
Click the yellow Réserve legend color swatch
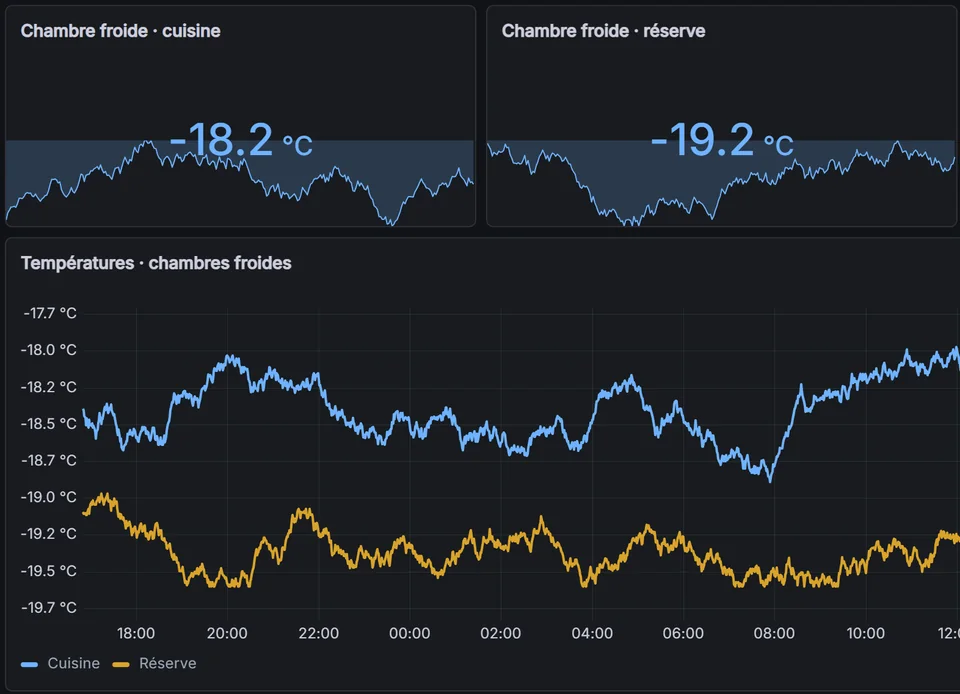pos(121,665)
